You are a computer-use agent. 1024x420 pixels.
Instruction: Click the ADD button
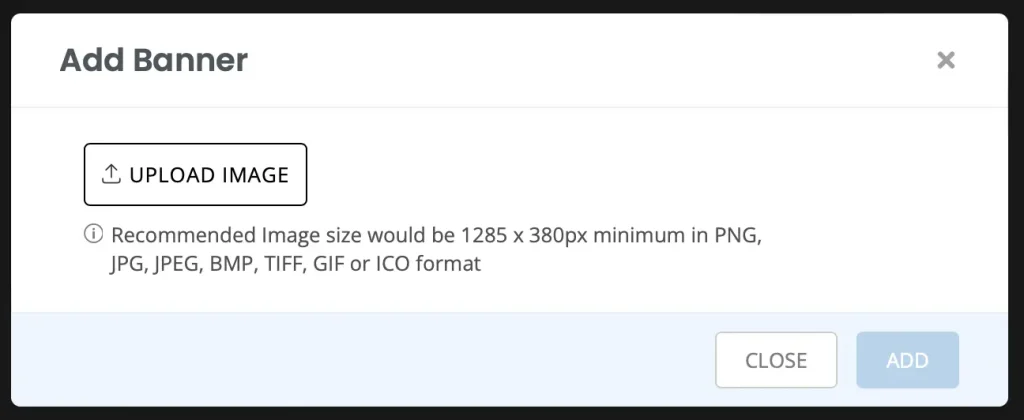(x=908, y=360)
